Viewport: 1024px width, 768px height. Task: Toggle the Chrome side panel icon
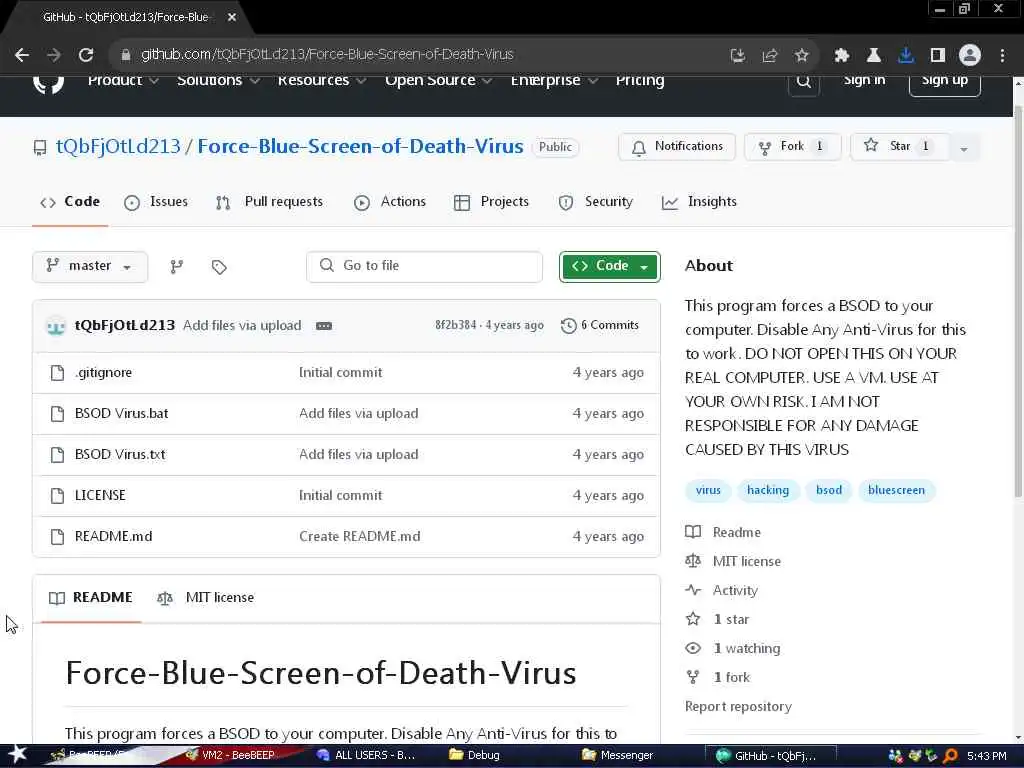(x=938, y=55)
